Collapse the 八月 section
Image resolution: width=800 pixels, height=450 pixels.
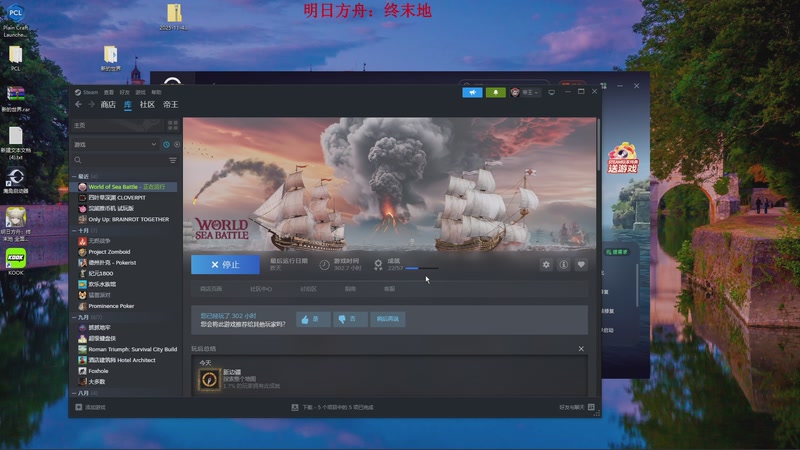pos(74,393)
